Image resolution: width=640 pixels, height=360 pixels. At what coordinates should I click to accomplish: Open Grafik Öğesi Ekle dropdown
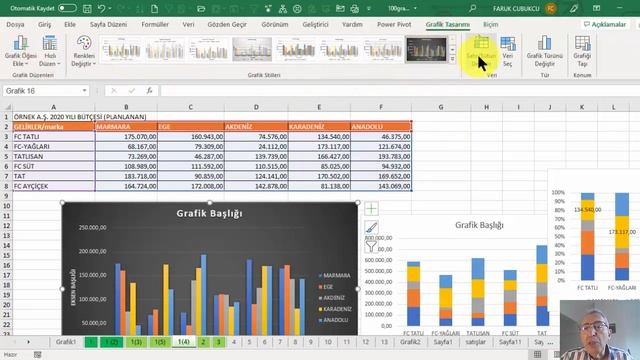(20, 51)
